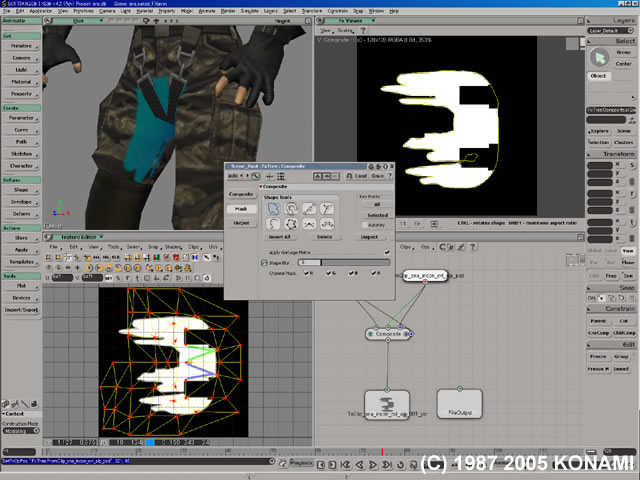640x480 pixels.
Task: Click the help question mark in Fx Viewer
Action: [x=362, y=30]
